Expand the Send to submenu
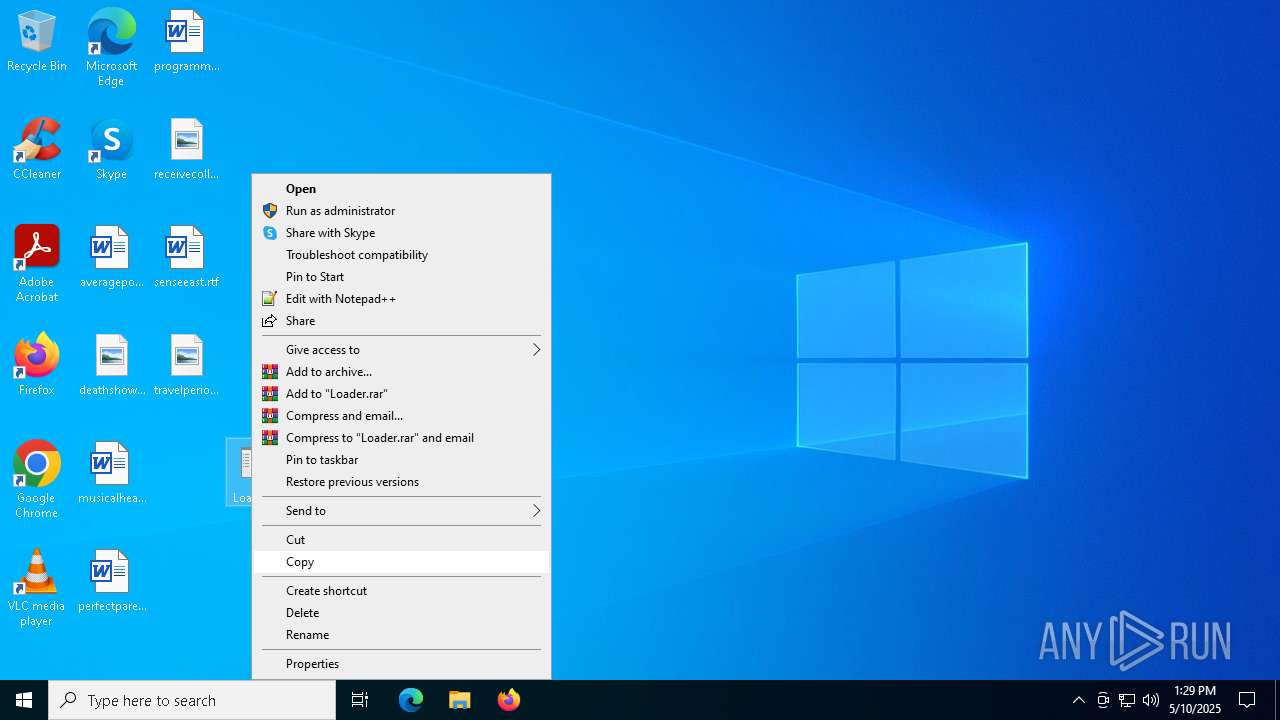 [401, 511]
